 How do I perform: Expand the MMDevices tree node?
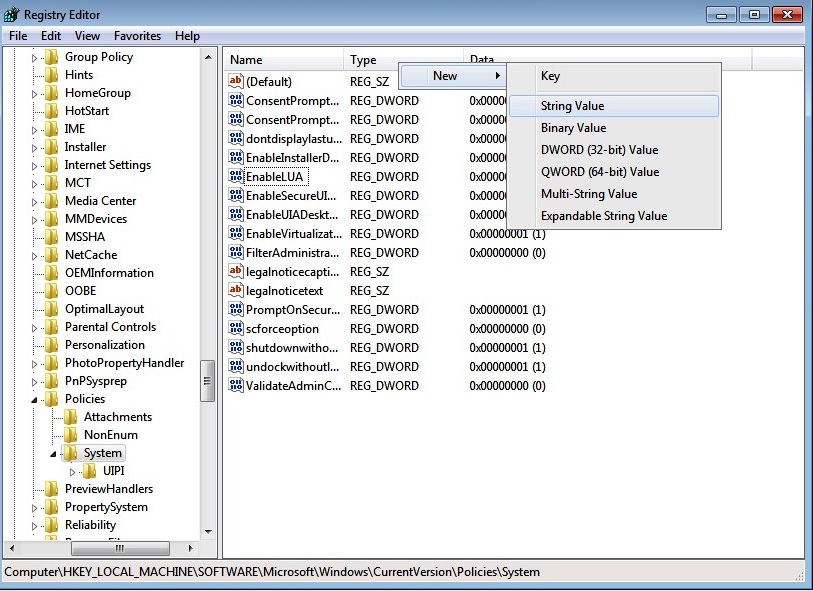click(34, 220)
